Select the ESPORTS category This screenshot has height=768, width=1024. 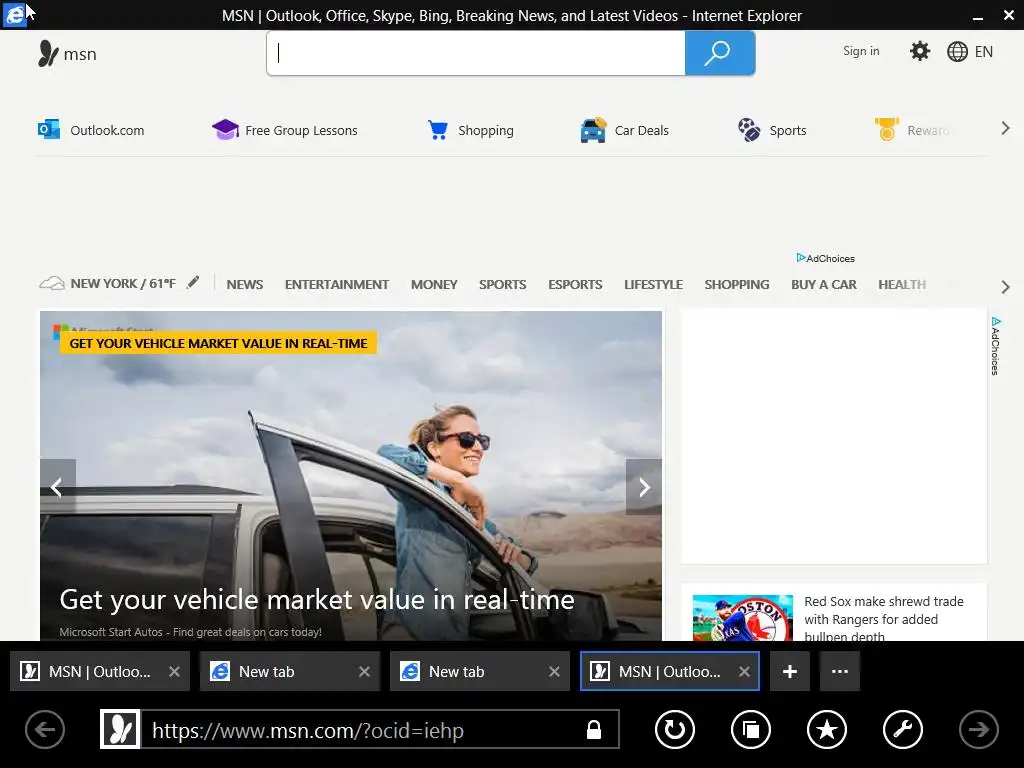575,285
